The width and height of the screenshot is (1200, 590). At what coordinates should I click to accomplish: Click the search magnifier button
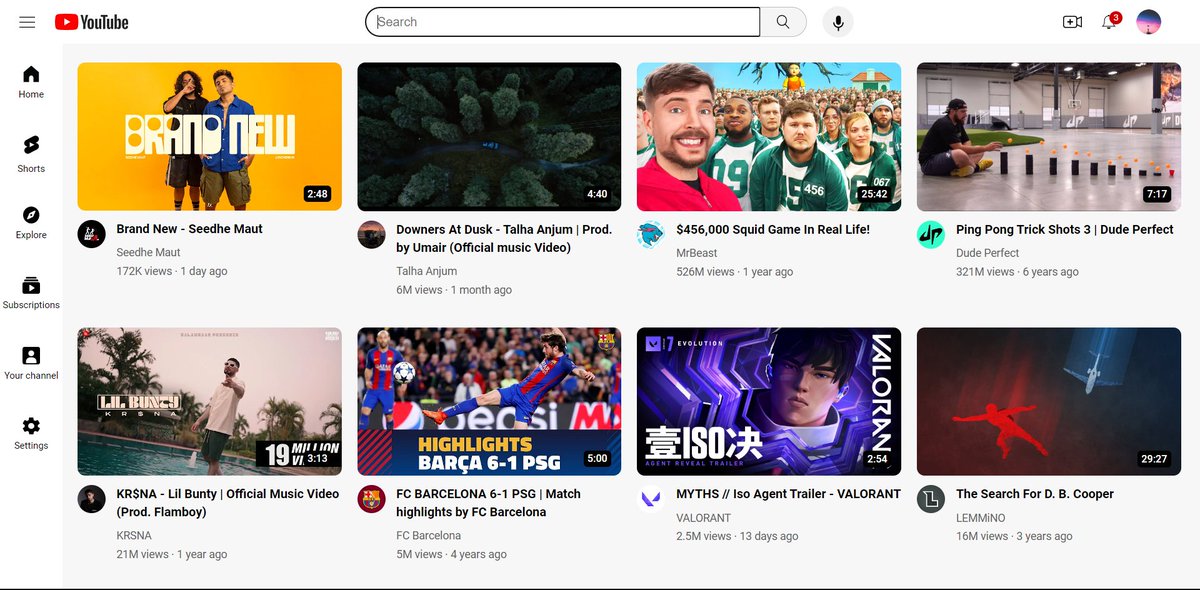784,21
